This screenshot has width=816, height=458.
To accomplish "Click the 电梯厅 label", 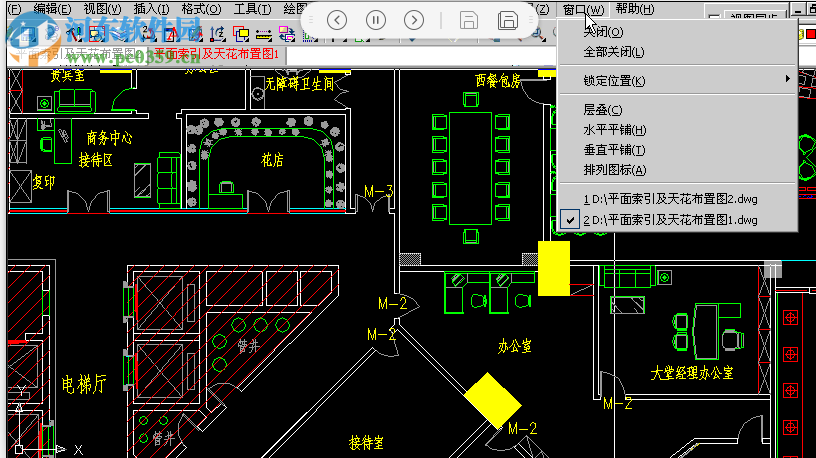I will [x=84, y=385].
